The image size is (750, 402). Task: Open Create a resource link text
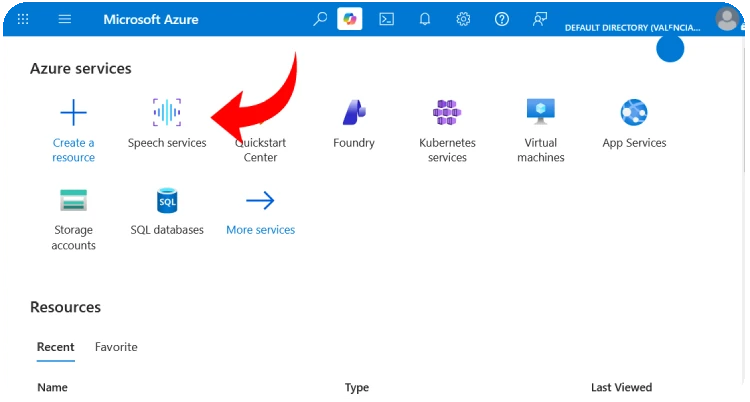pyautogui.click(x=73, y=150)
